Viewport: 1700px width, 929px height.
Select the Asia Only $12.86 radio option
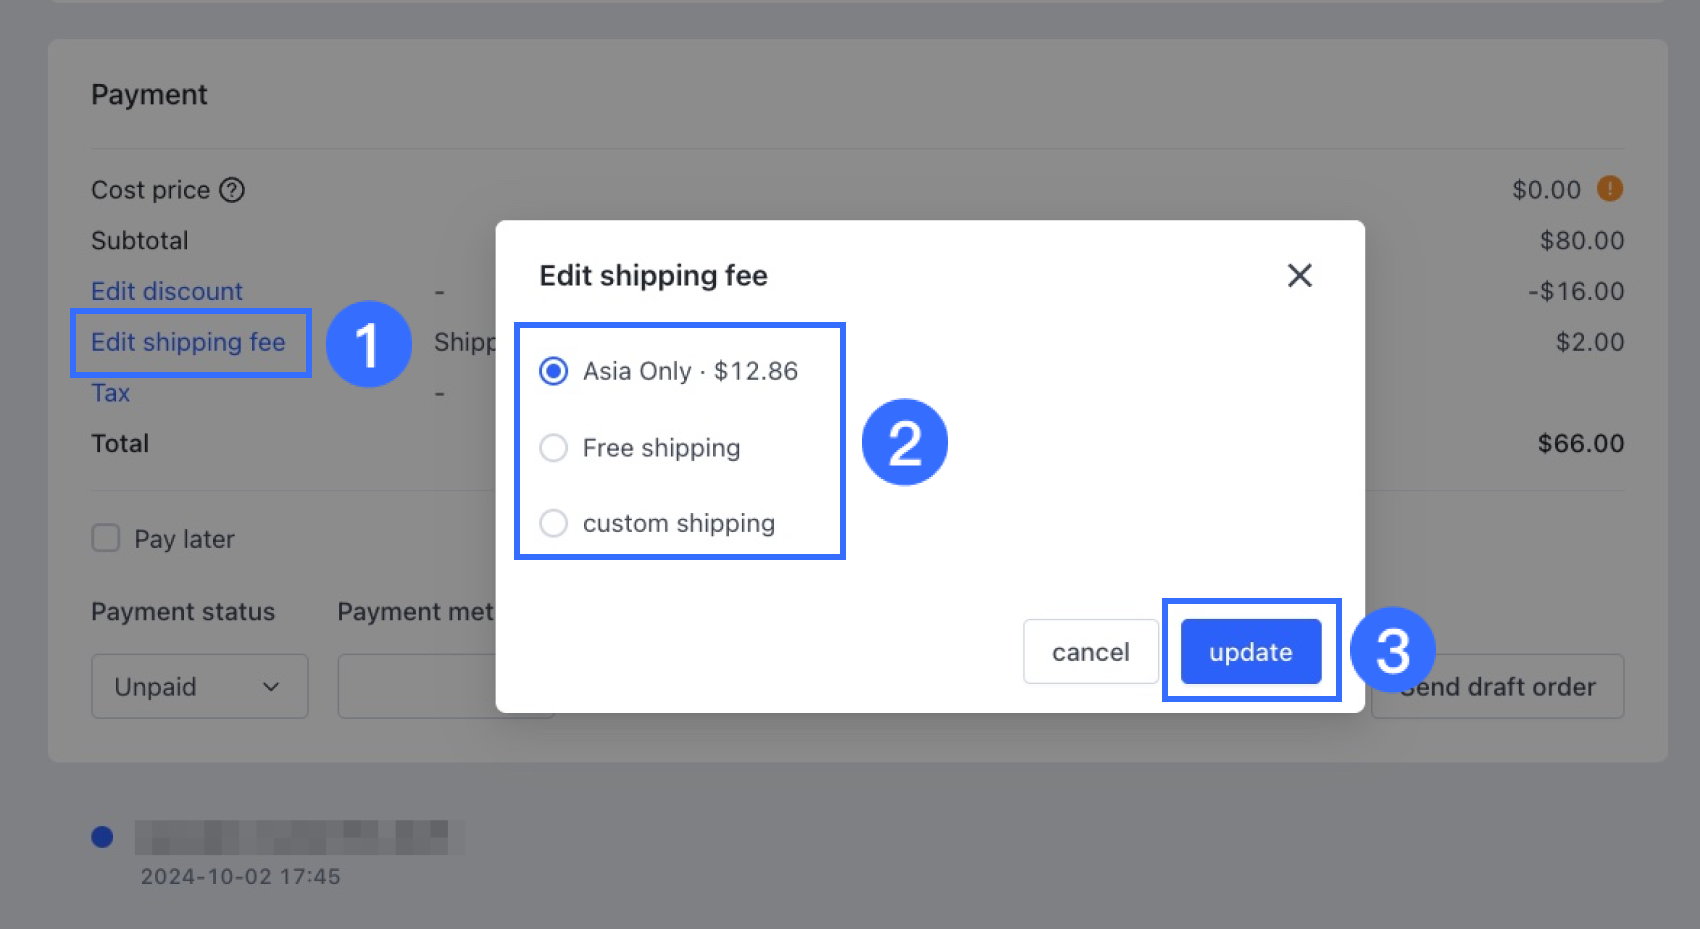pos(554,371)
